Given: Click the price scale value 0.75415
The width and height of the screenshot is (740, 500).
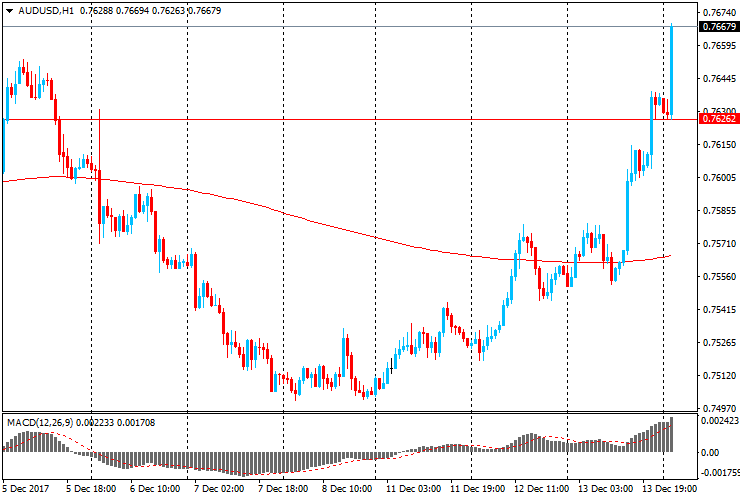Looking at the screenshot, I should [x=719, y=310].
